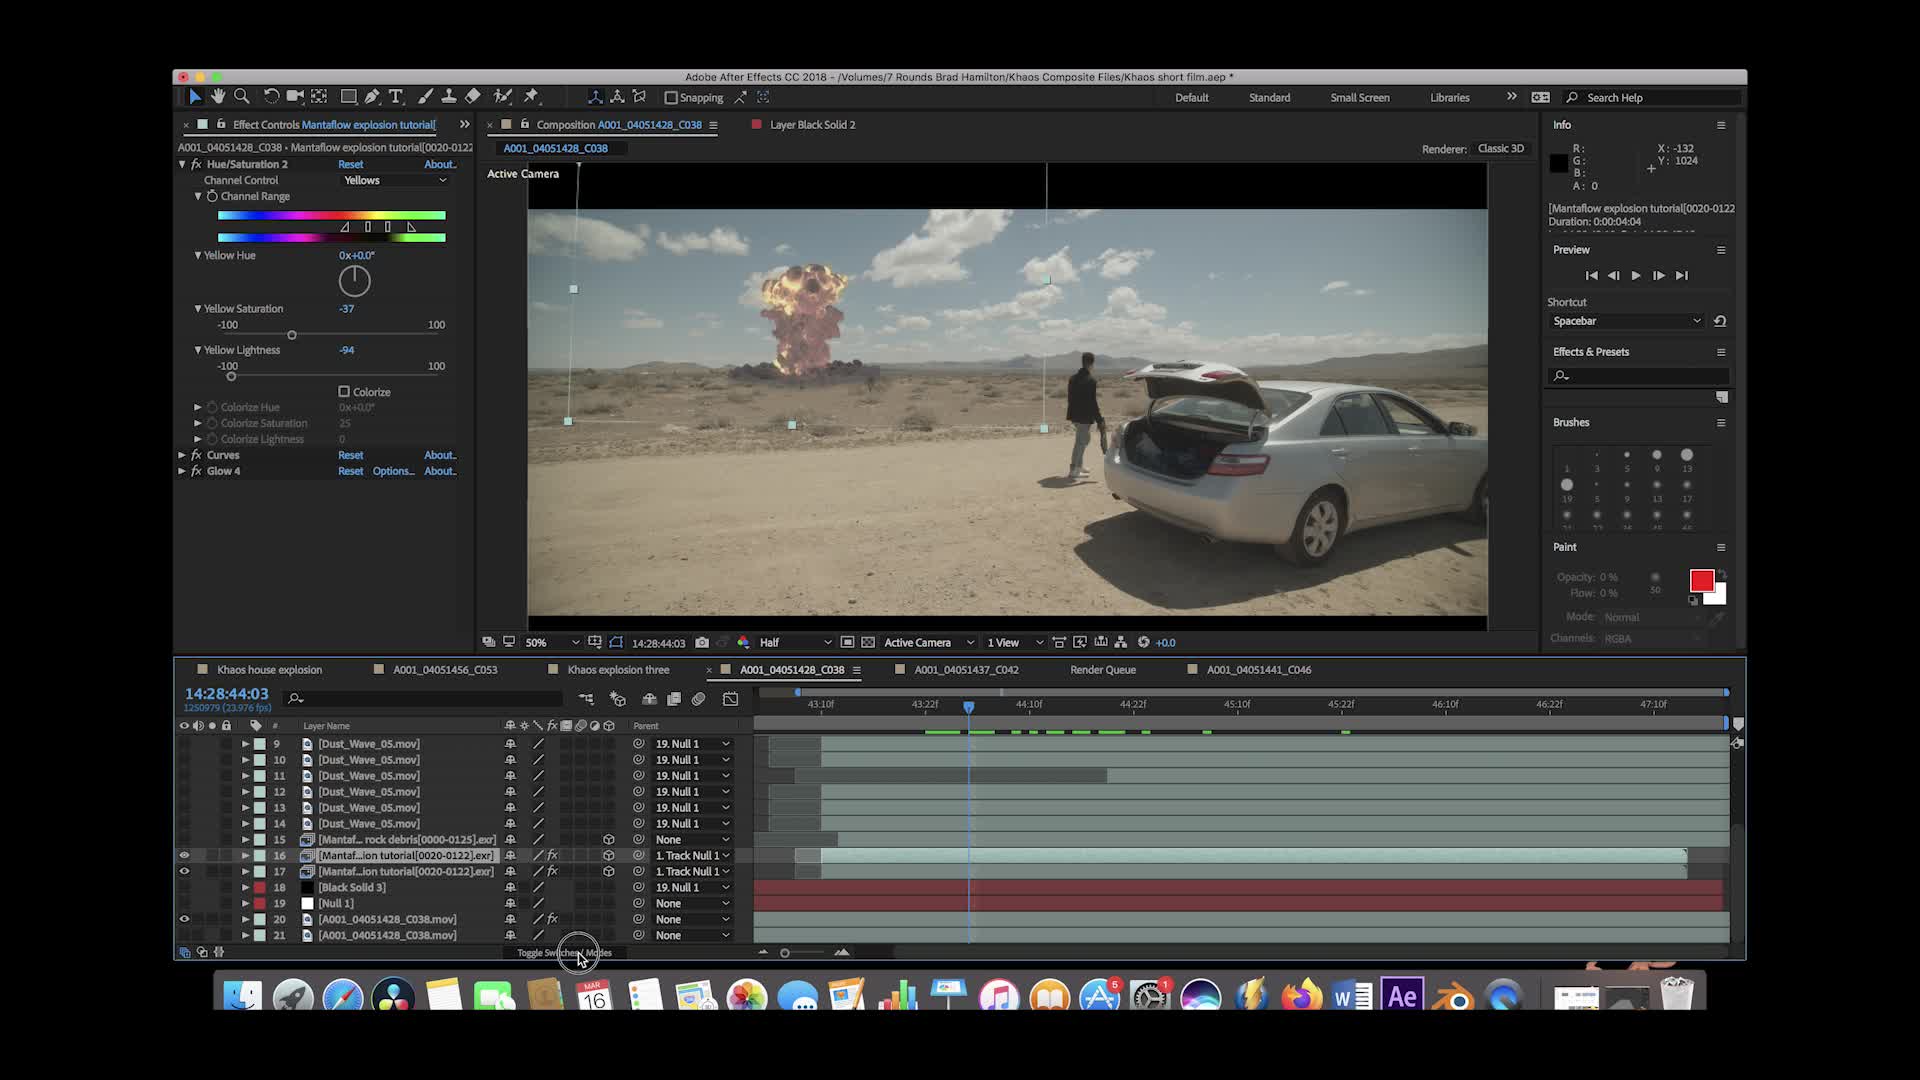Select the Clone Stamp tool
1920x1080 pixels.
coord(448,96)
